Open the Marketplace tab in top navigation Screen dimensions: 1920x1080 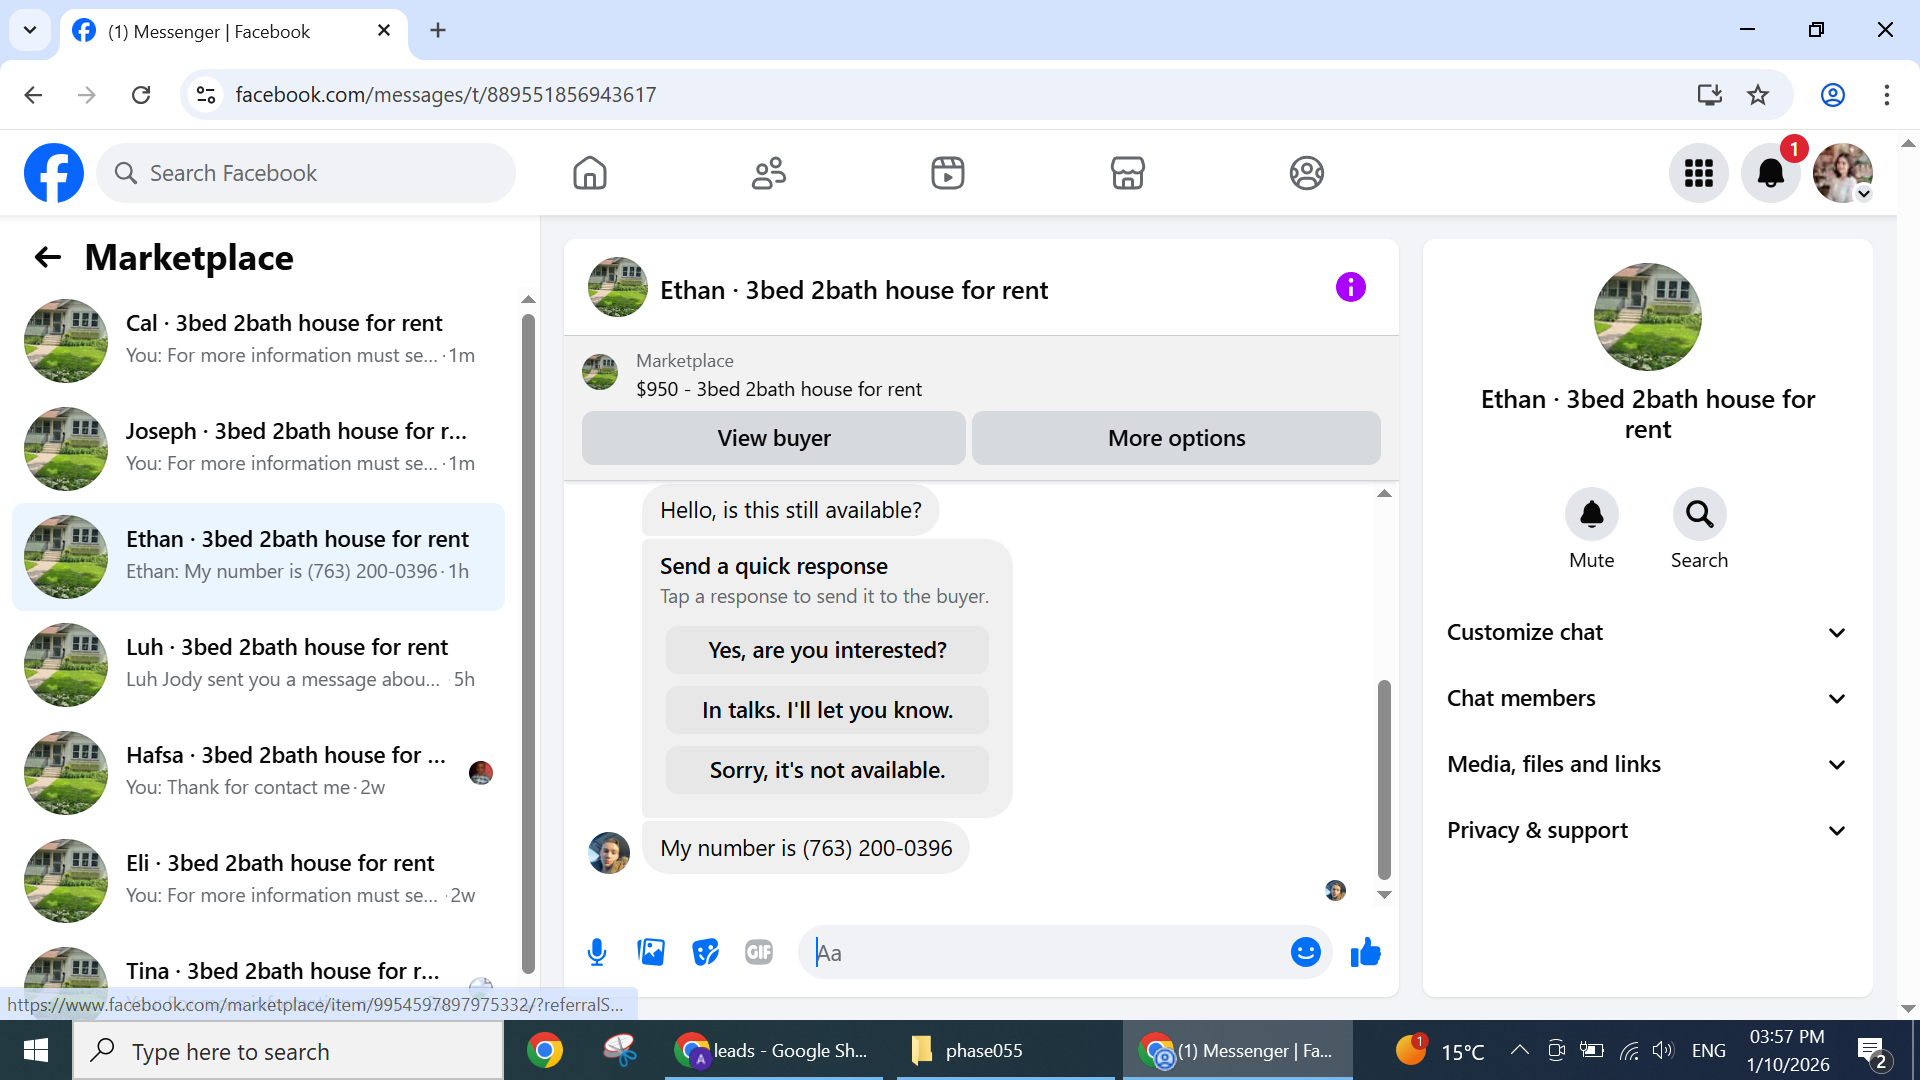click(1127, 173)
